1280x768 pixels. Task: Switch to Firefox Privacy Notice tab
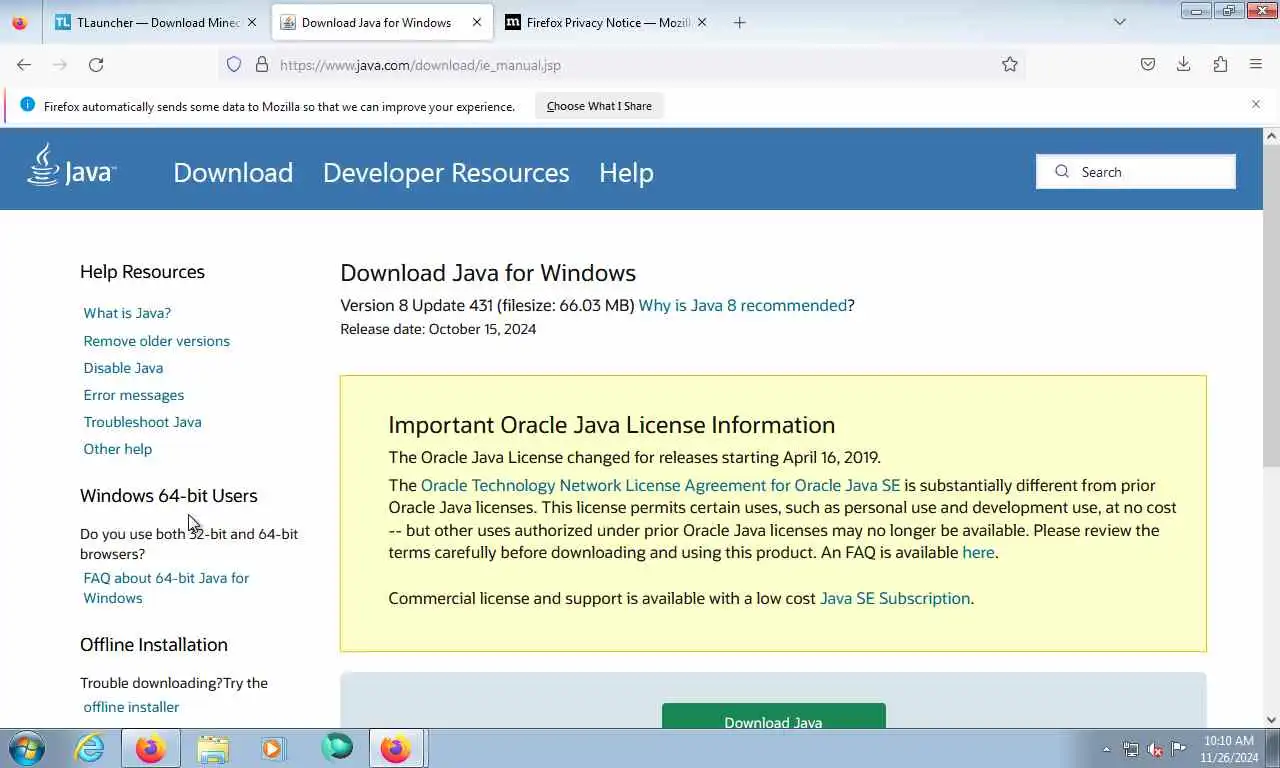pyautogui.click(x=606, y=22)
